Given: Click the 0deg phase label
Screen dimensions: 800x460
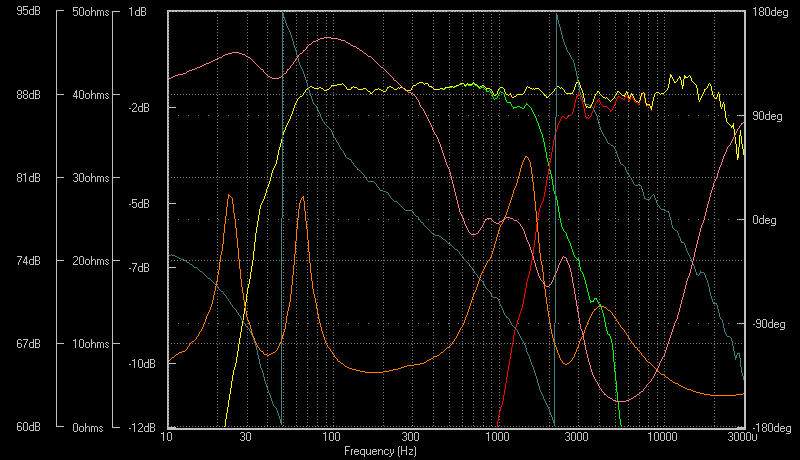Looking at the screenshot, I should 764,220.
